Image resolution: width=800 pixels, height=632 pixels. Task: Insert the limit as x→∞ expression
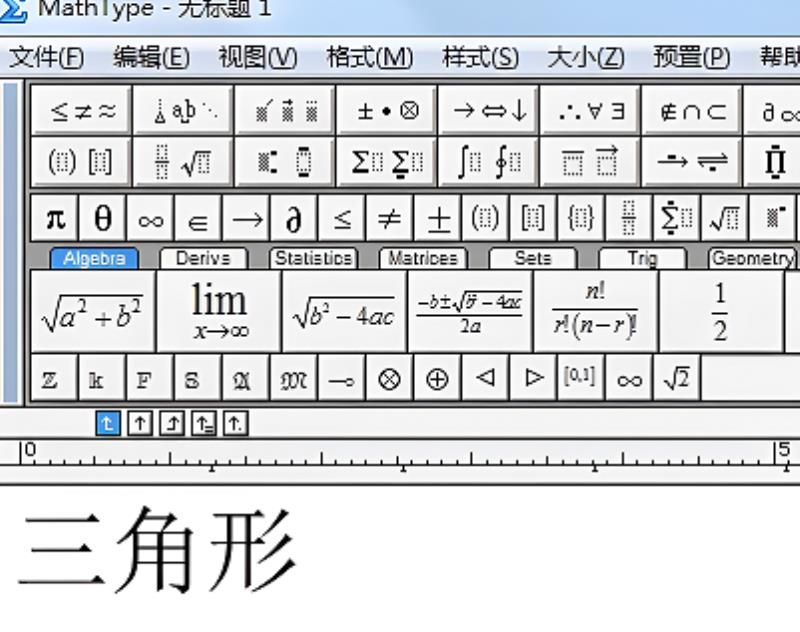pyautogui.click(x=219, y=312)
